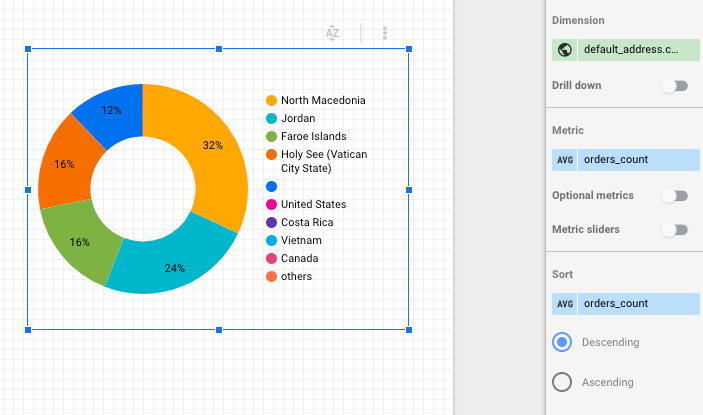
Task: Click the Canada legend color dot
Action: [271, 259]
